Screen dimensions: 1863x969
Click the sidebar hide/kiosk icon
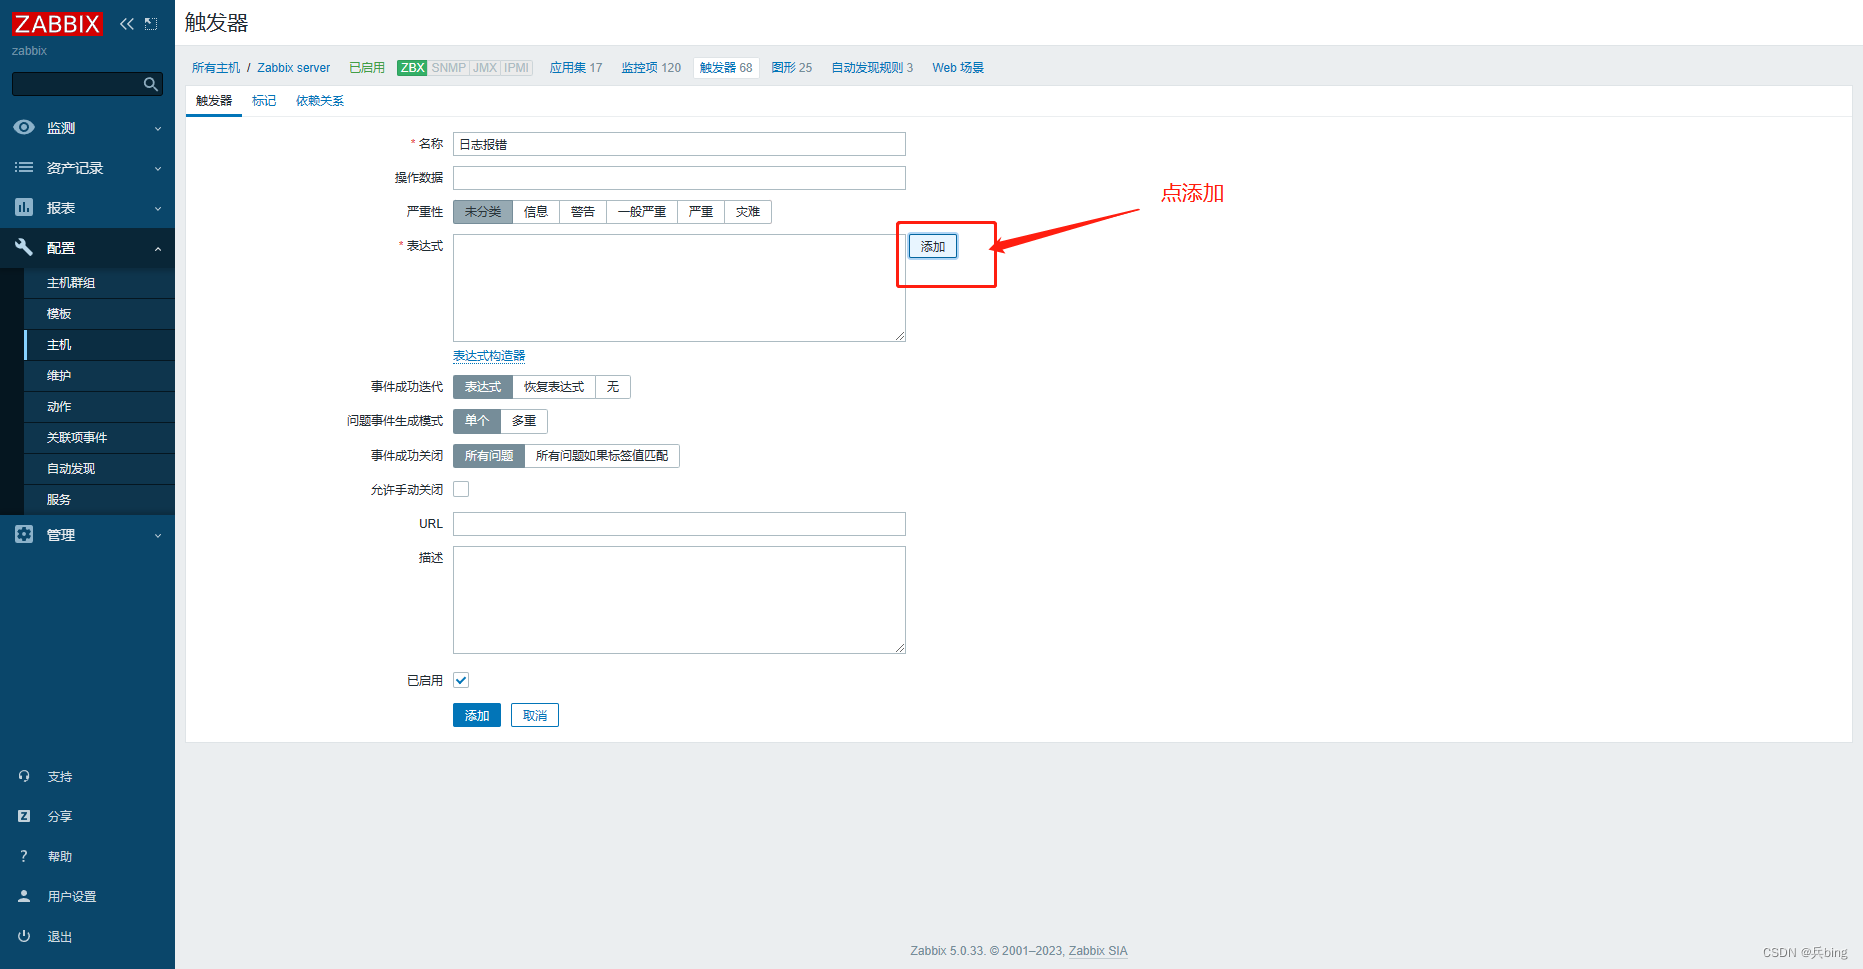(151, 24)
